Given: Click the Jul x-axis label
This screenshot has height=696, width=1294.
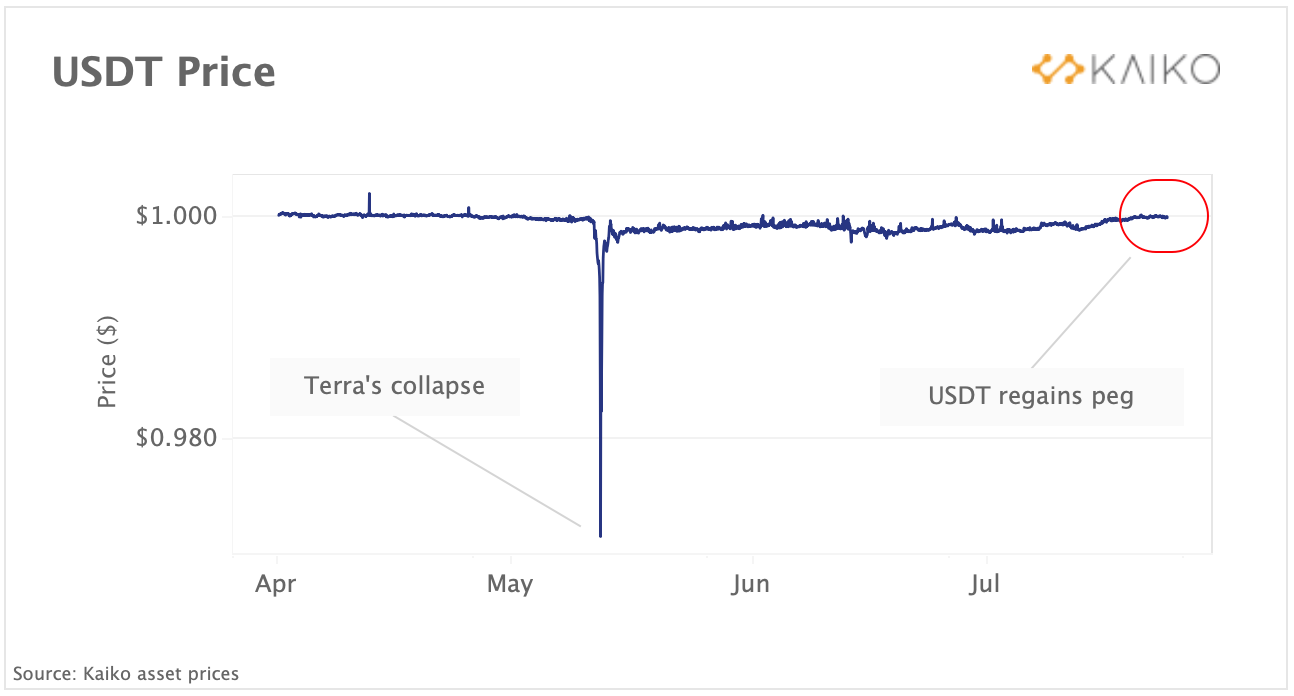Looking at the screenshot, I should pos(986,583).
